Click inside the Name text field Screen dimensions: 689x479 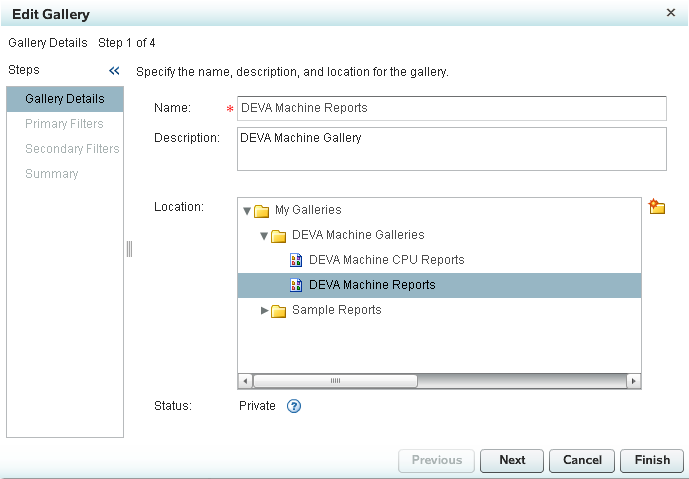coord(450,108)
